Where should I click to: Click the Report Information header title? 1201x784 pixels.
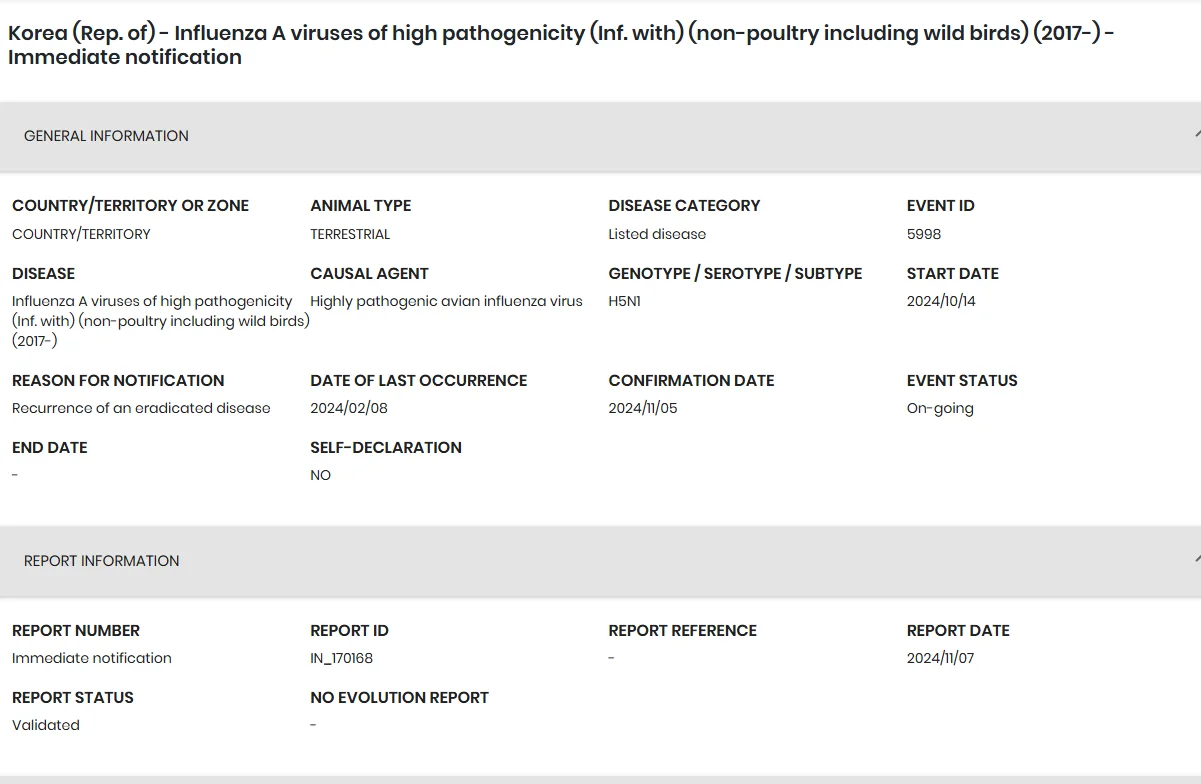pyautogui.click(x=102, y=561)
